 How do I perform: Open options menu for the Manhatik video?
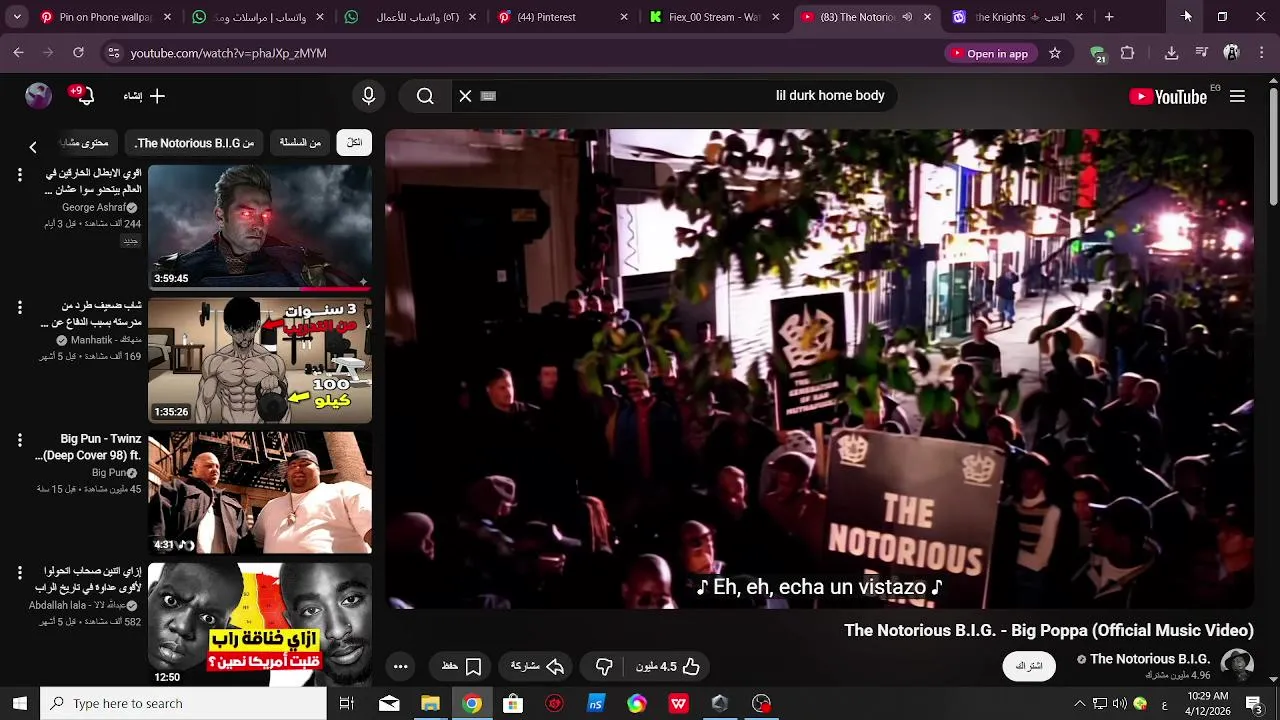19,307
